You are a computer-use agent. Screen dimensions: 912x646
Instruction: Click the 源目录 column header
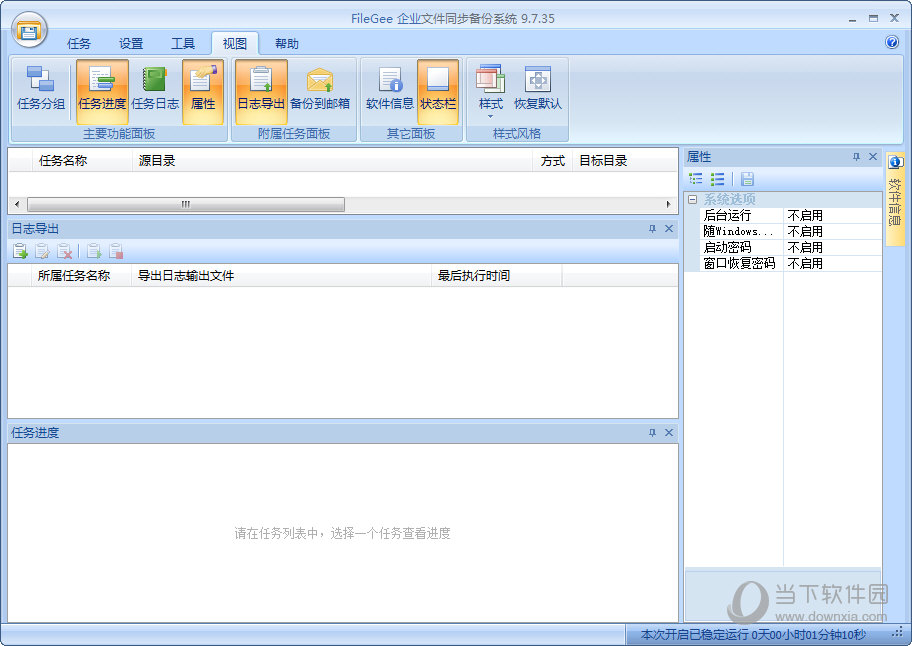click(x=332, y=160)
